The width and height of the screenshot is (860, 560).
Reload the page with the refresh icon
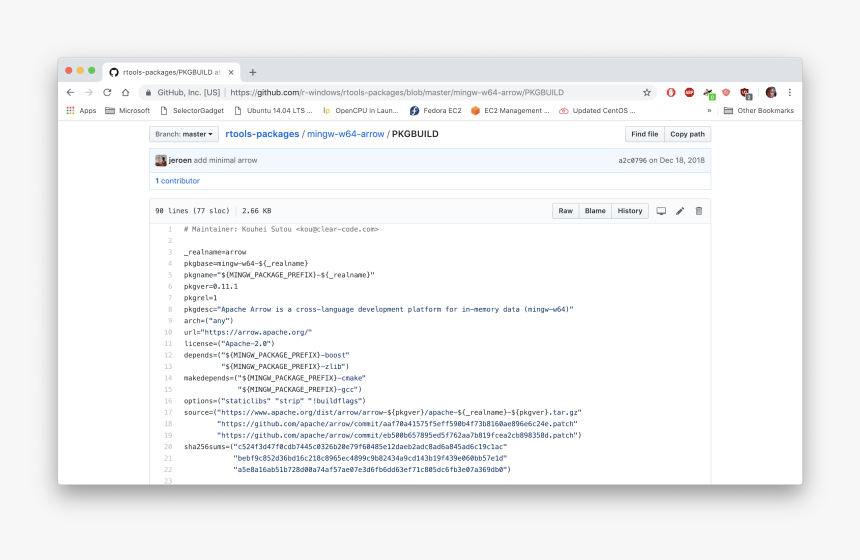tap(107, 92)
